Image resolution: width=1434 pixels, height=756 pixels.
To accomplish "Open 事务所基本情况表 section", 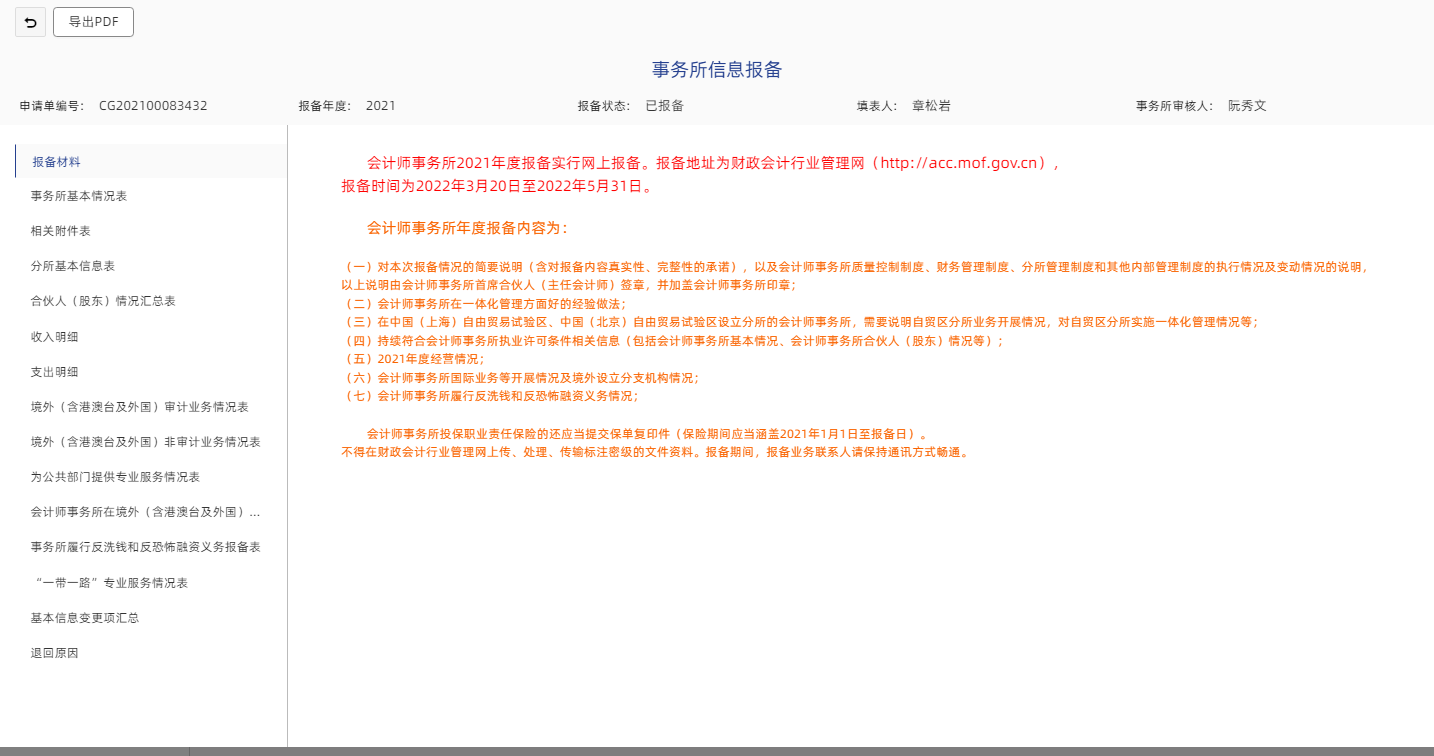I will tap(79, 196).
